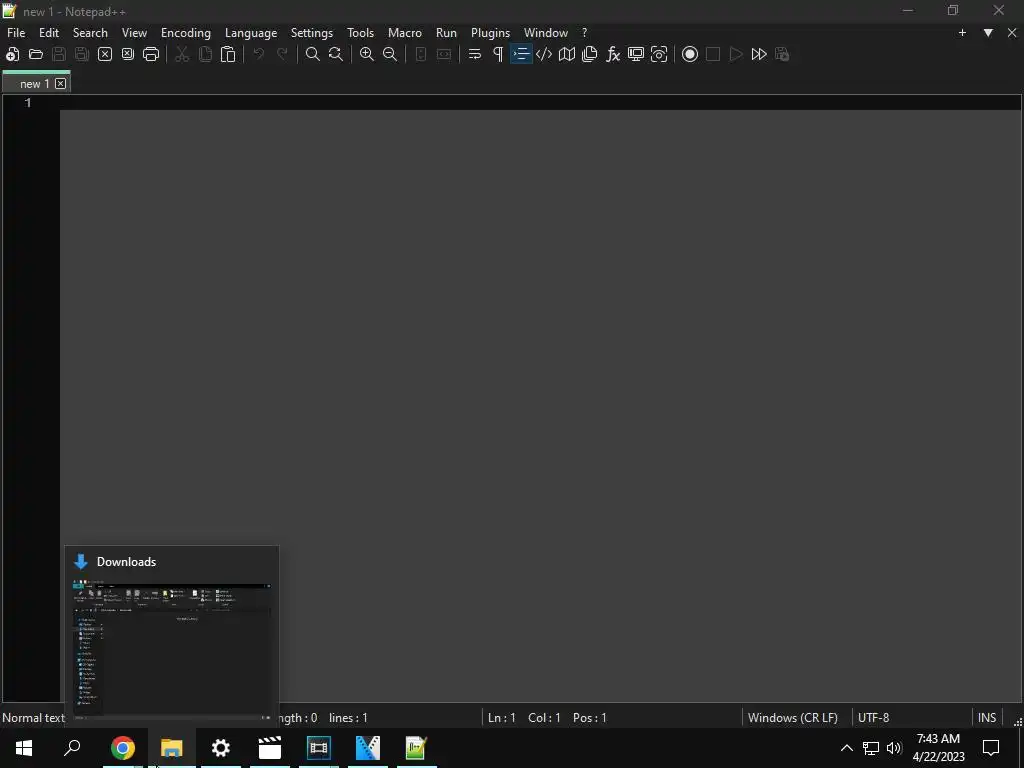The image size is (1024, 768).
Task: Expand the tab list dropdown triangle
Action: point(988,33)
